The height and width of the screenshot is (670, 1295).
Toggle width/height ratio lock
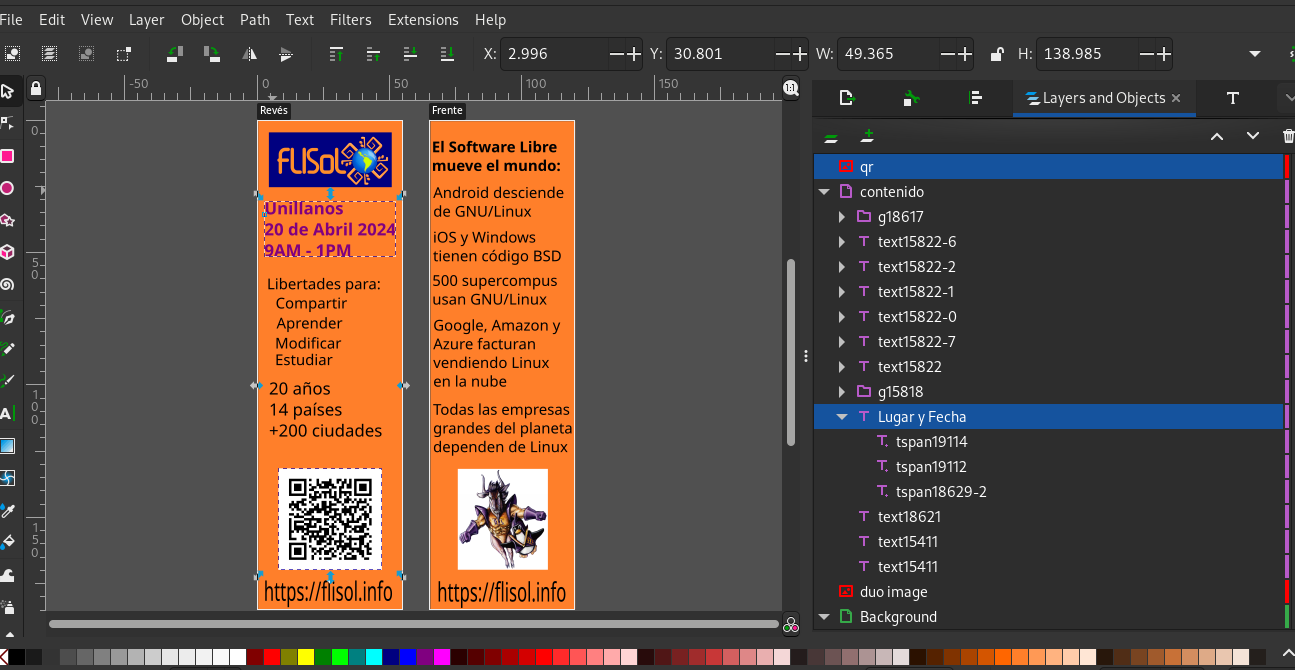996,54
